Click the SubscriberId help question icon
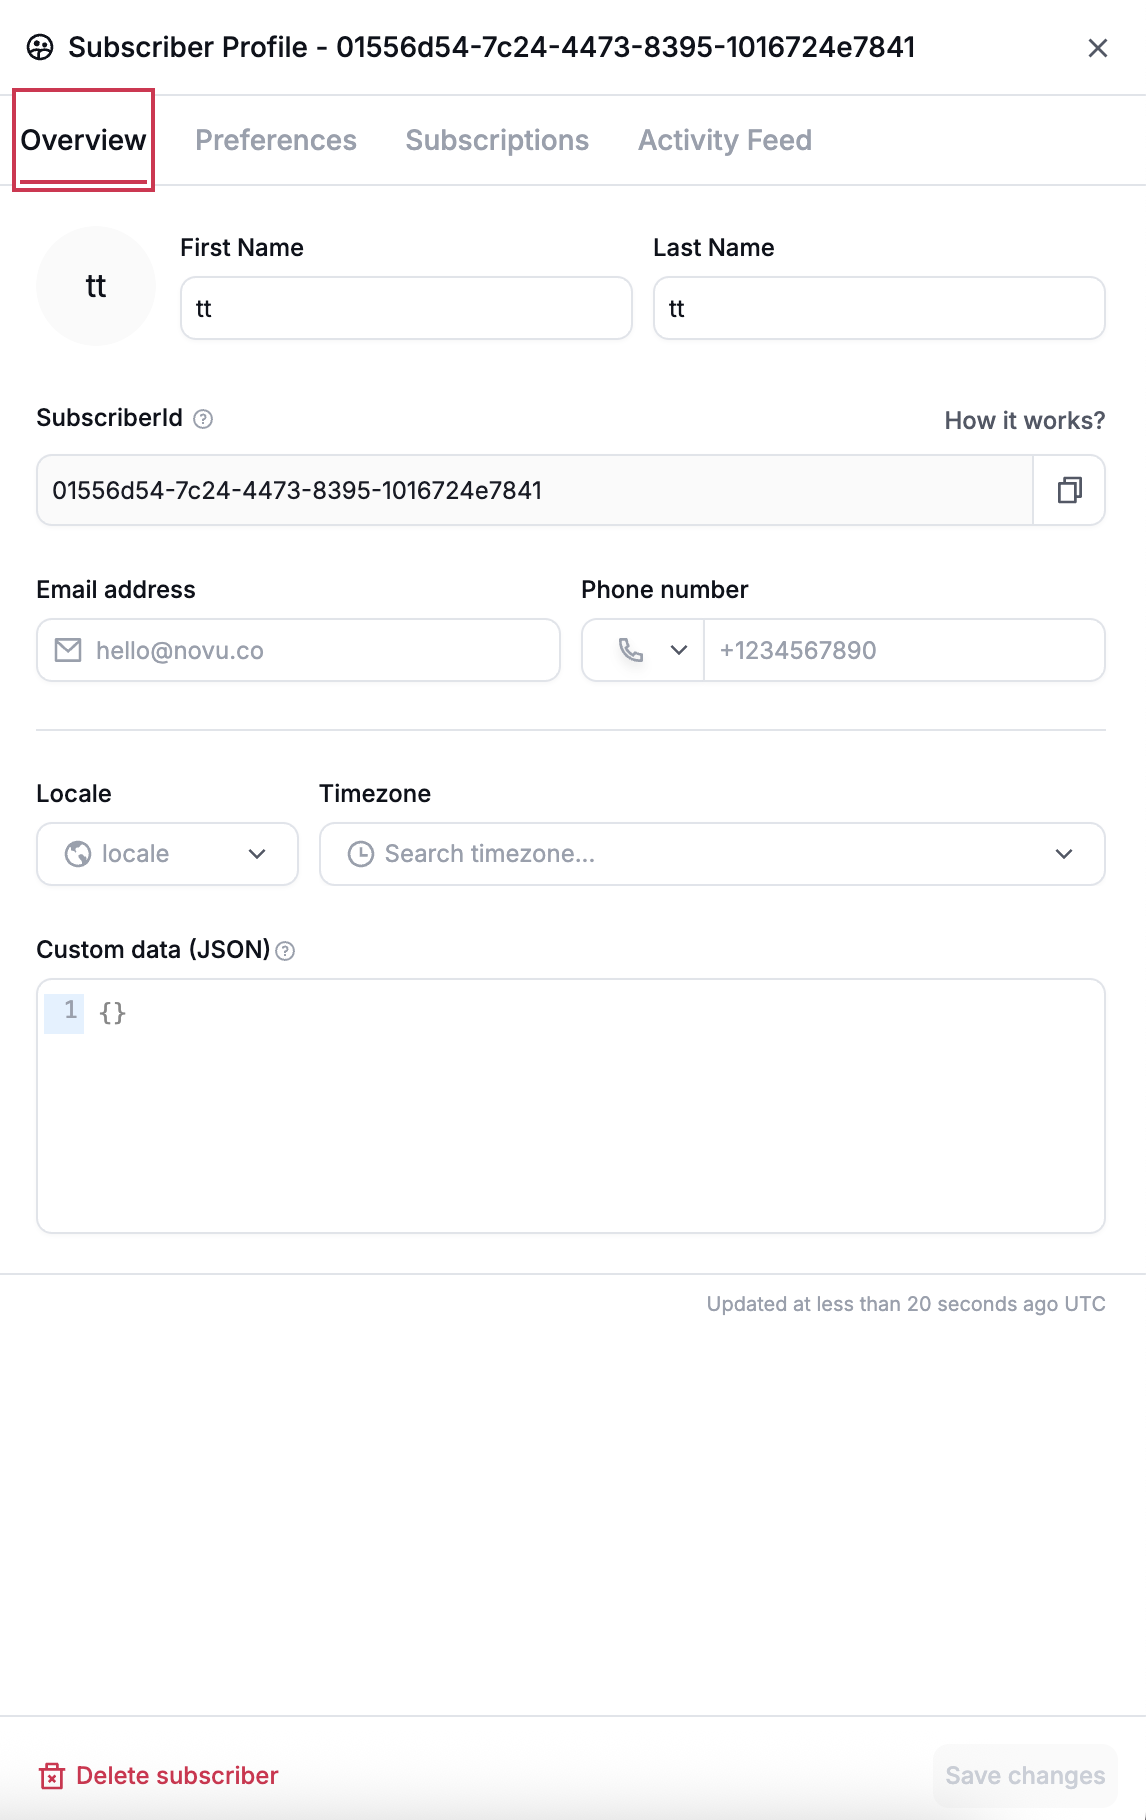The height and width of the screenshot is (1820, 1146). 203,419
